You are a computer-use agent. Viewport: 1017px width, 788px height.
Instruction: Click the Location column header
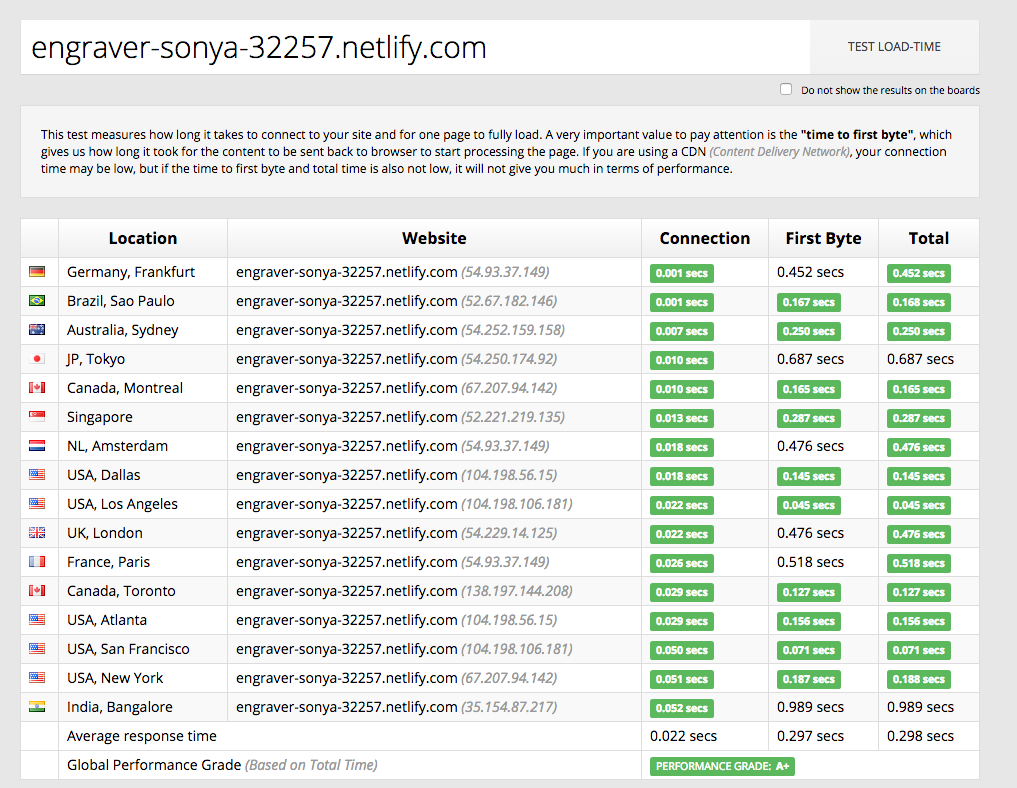pos(143,238)
